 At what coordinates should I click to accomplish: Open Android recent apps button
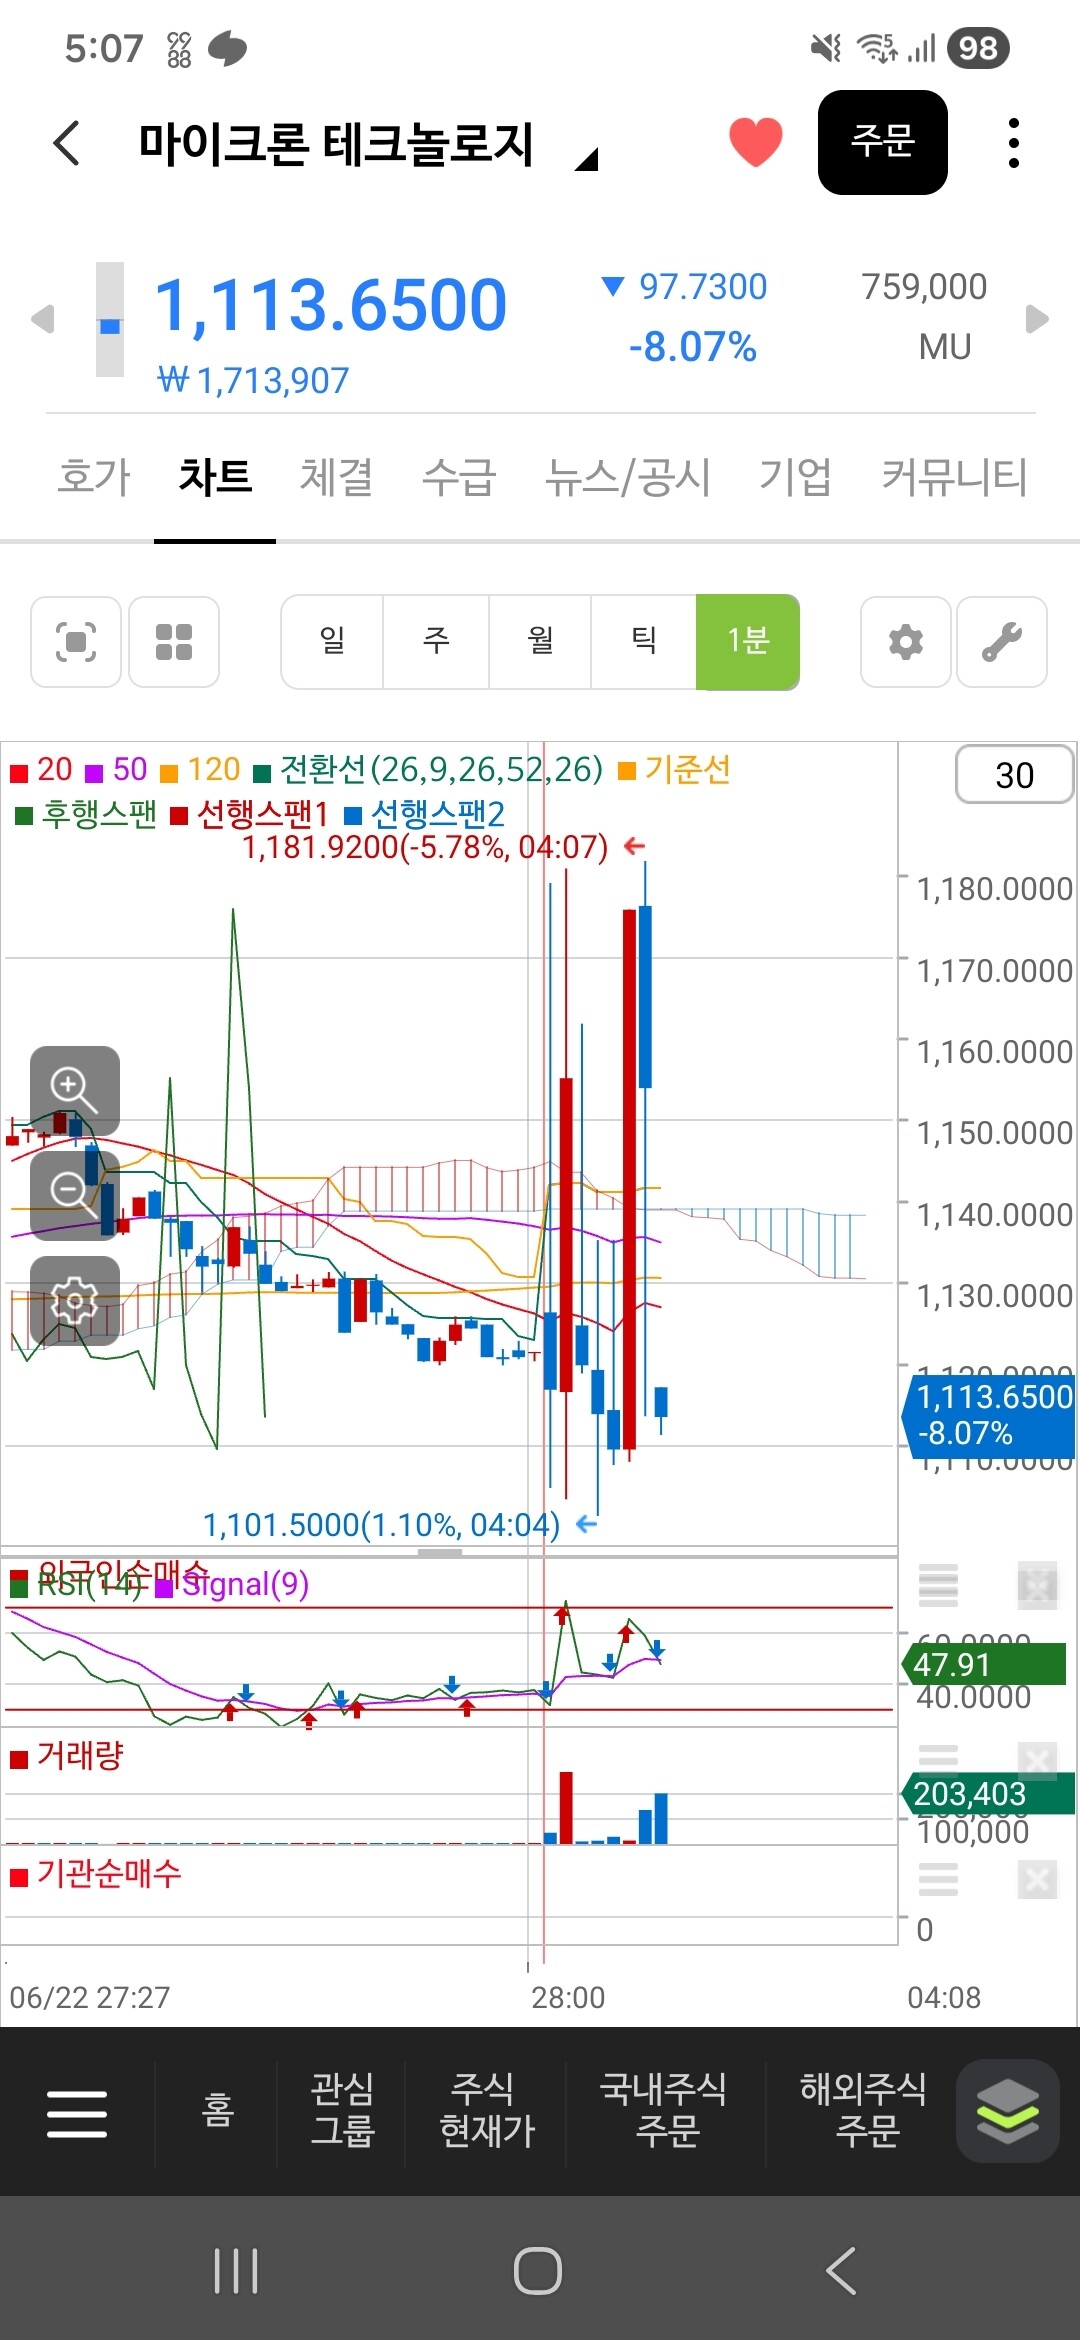pos(236,2271)
